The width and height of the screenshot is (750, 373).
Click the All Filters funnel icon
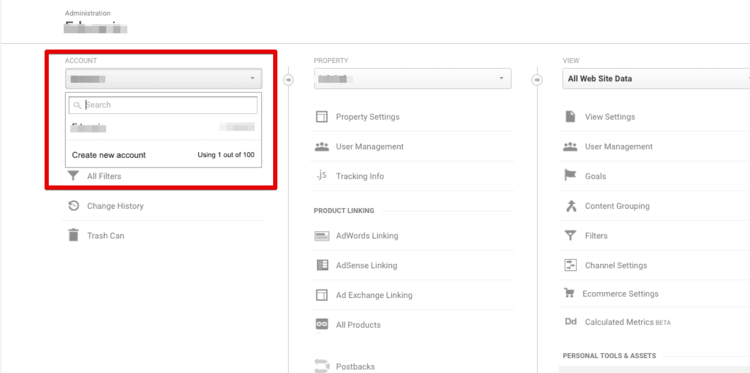coord(73,176)
